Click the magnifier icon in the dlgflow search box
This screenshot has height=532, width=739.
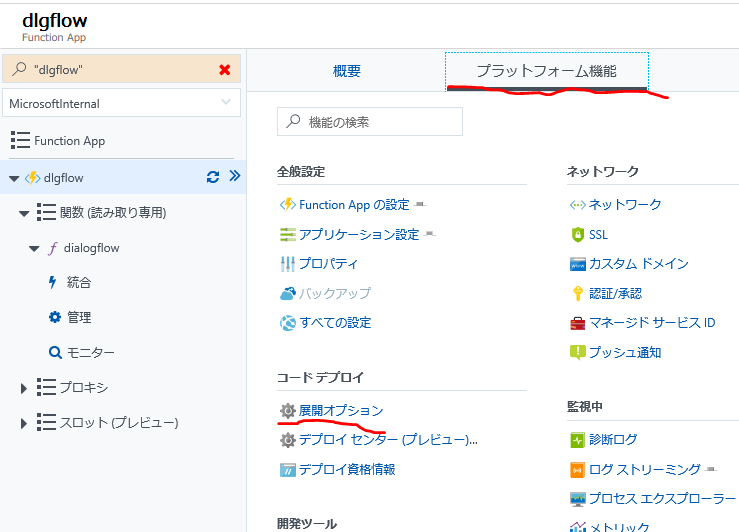pyautogui.click(x=19, y=69)
